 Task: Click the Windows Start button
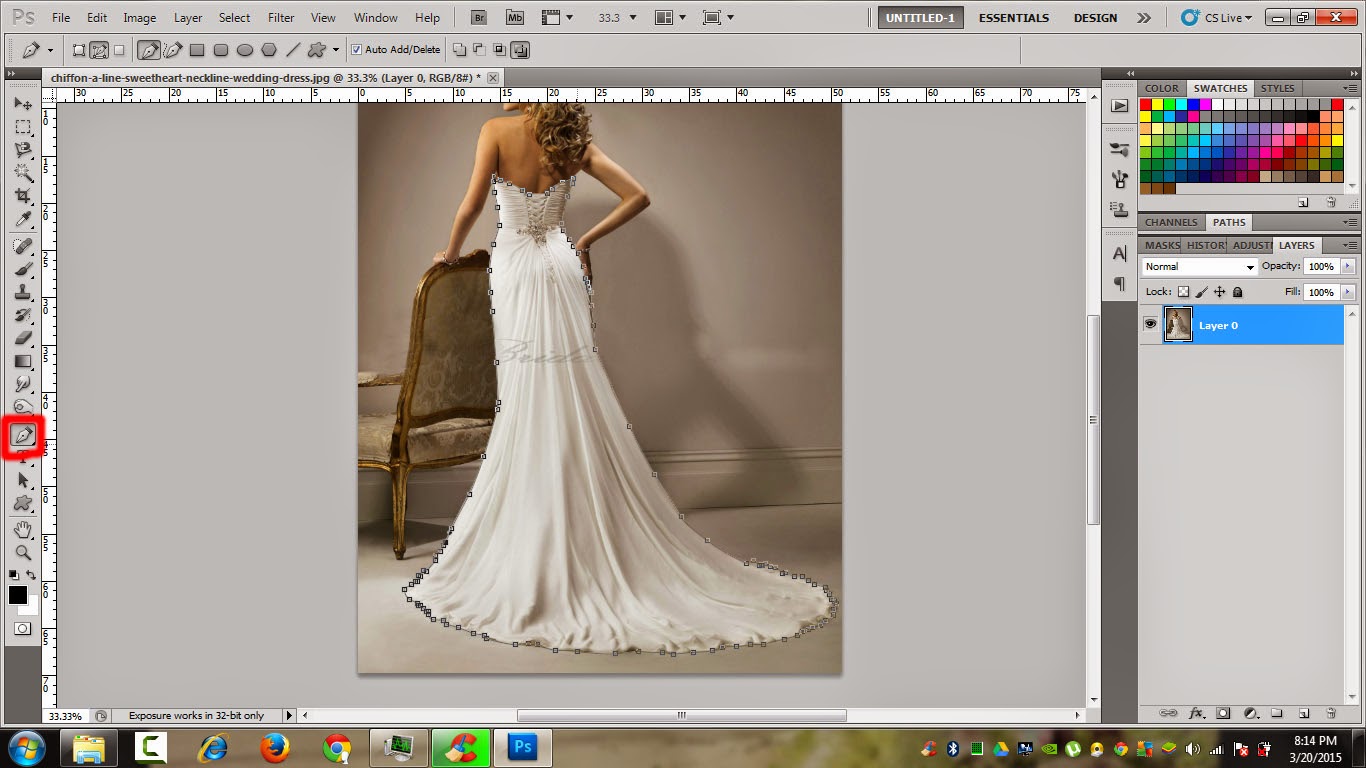coord(25,747)
